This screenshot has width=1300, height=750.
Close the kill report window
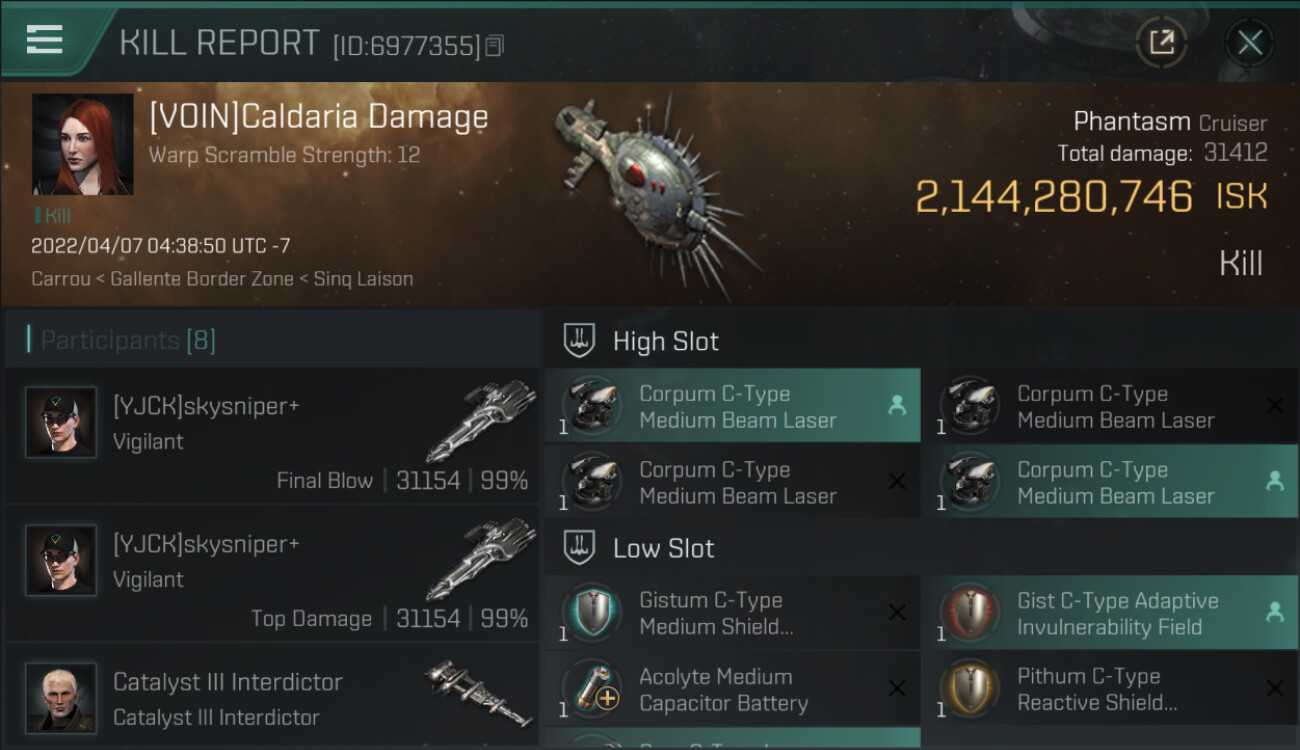[x=1249, y=42]
